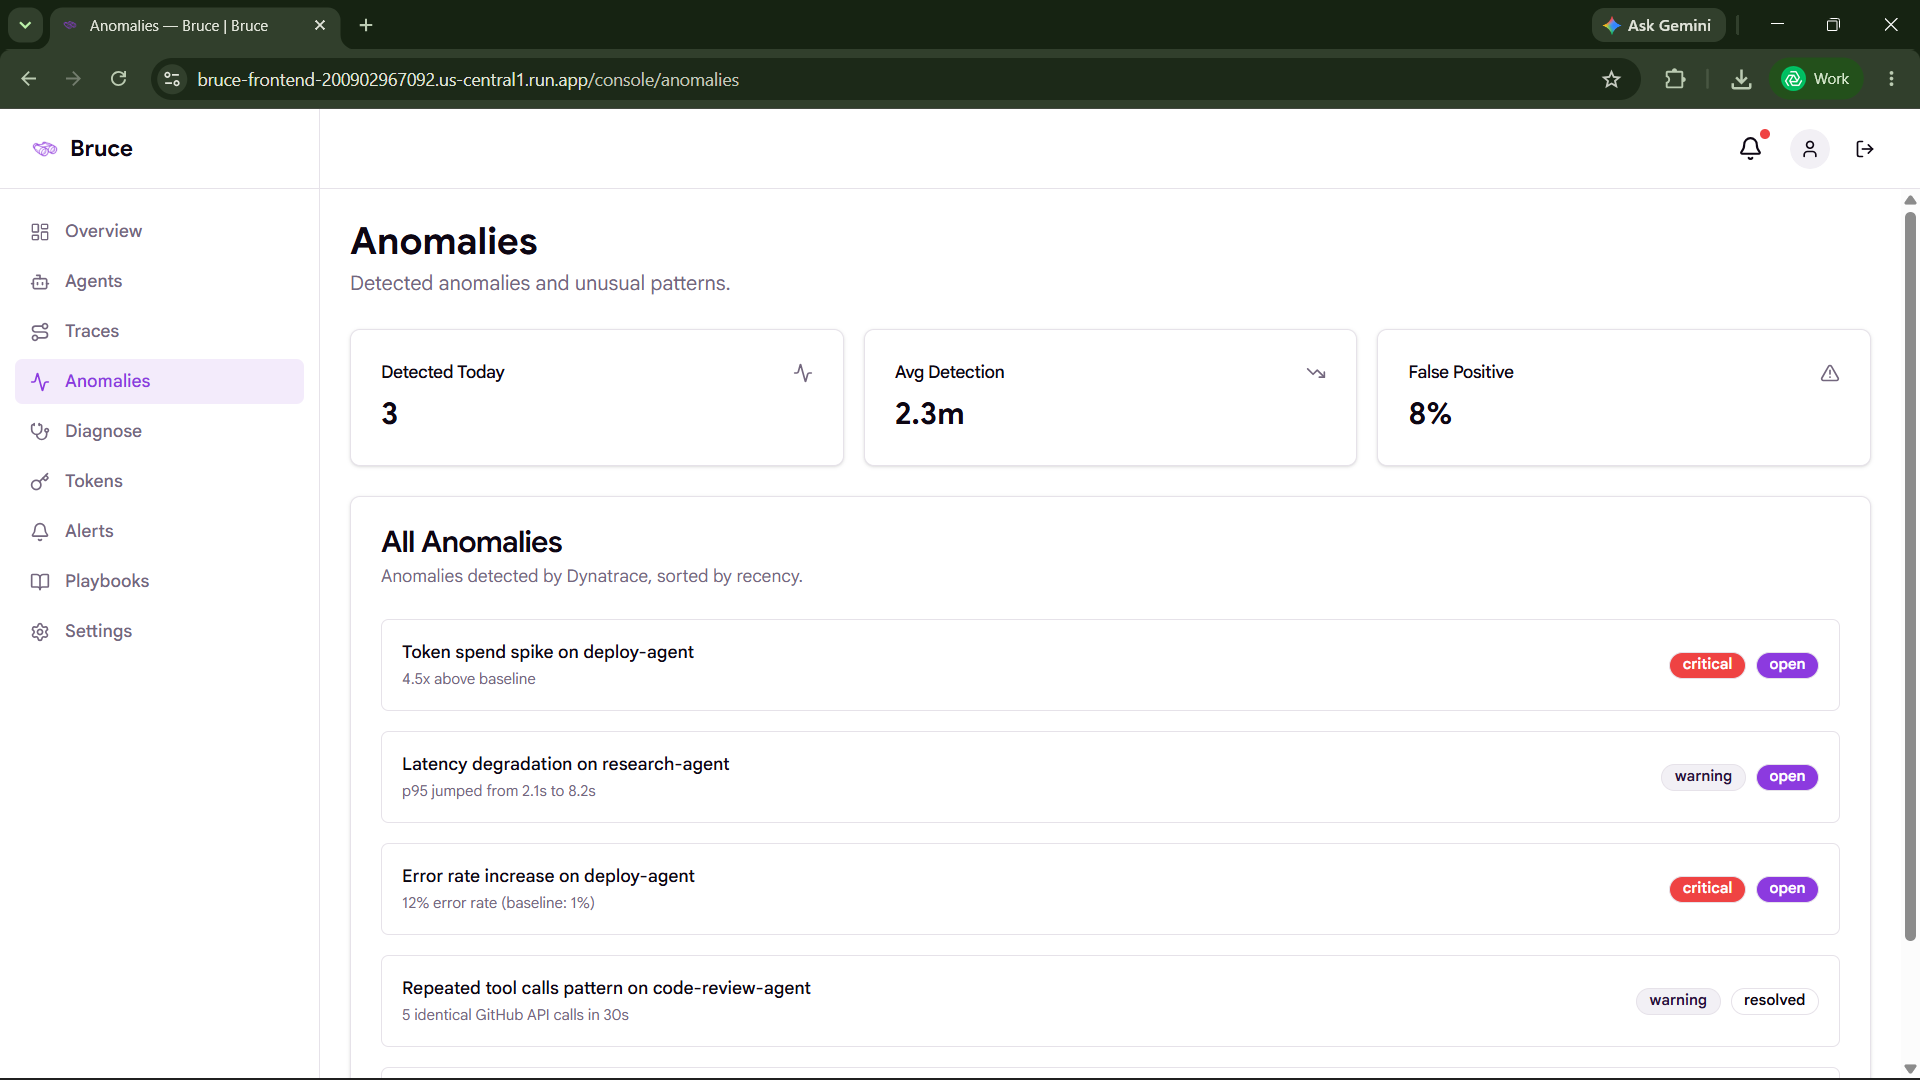The width and height of the screenshot is (1920, 1080).
Task: Click the warning triangle icon in False Positive
Action: click(1830, 373)
